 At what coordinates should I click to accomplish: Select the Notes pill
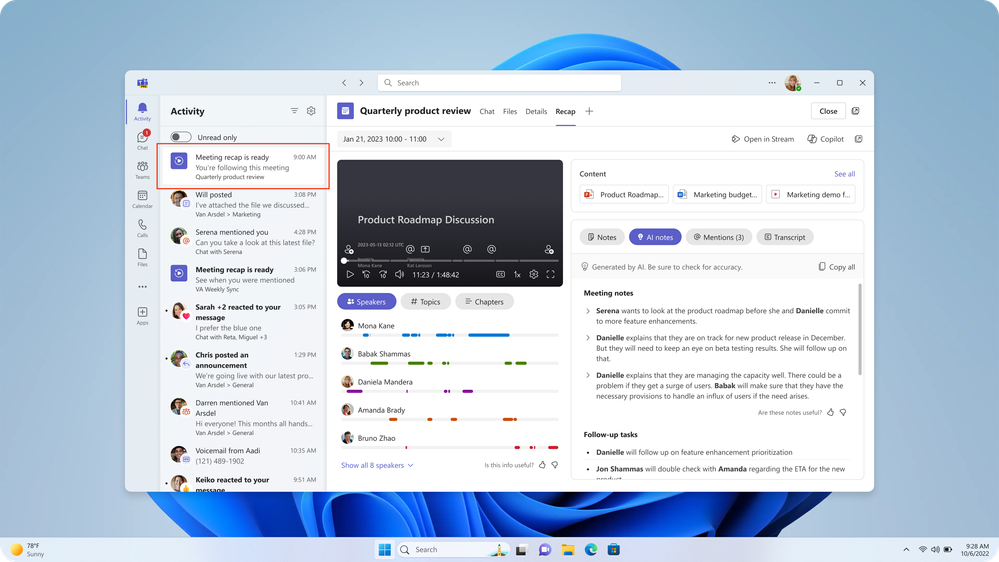(x=601, y=237)
